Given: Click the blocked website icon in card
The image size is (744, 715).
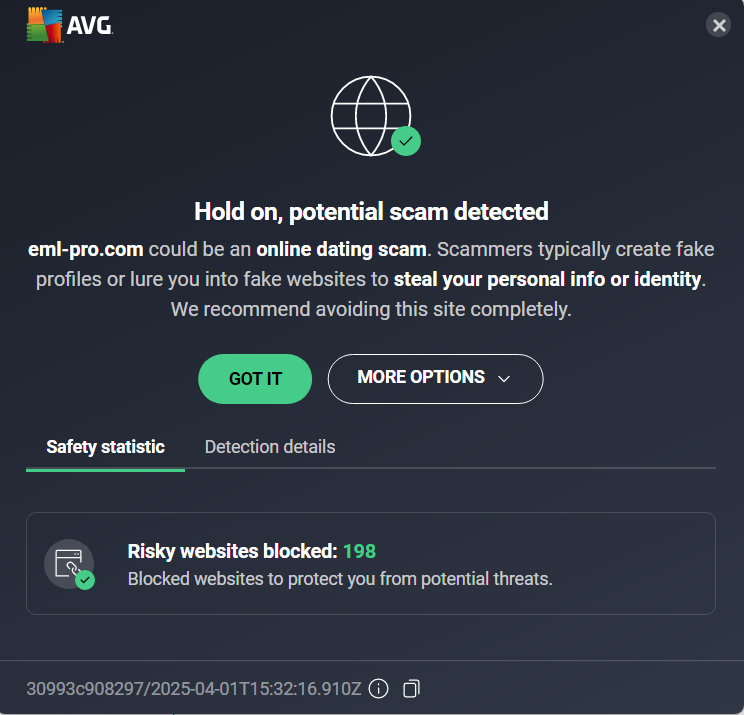Looking at the screenshot, I should (x=67, y=562).
